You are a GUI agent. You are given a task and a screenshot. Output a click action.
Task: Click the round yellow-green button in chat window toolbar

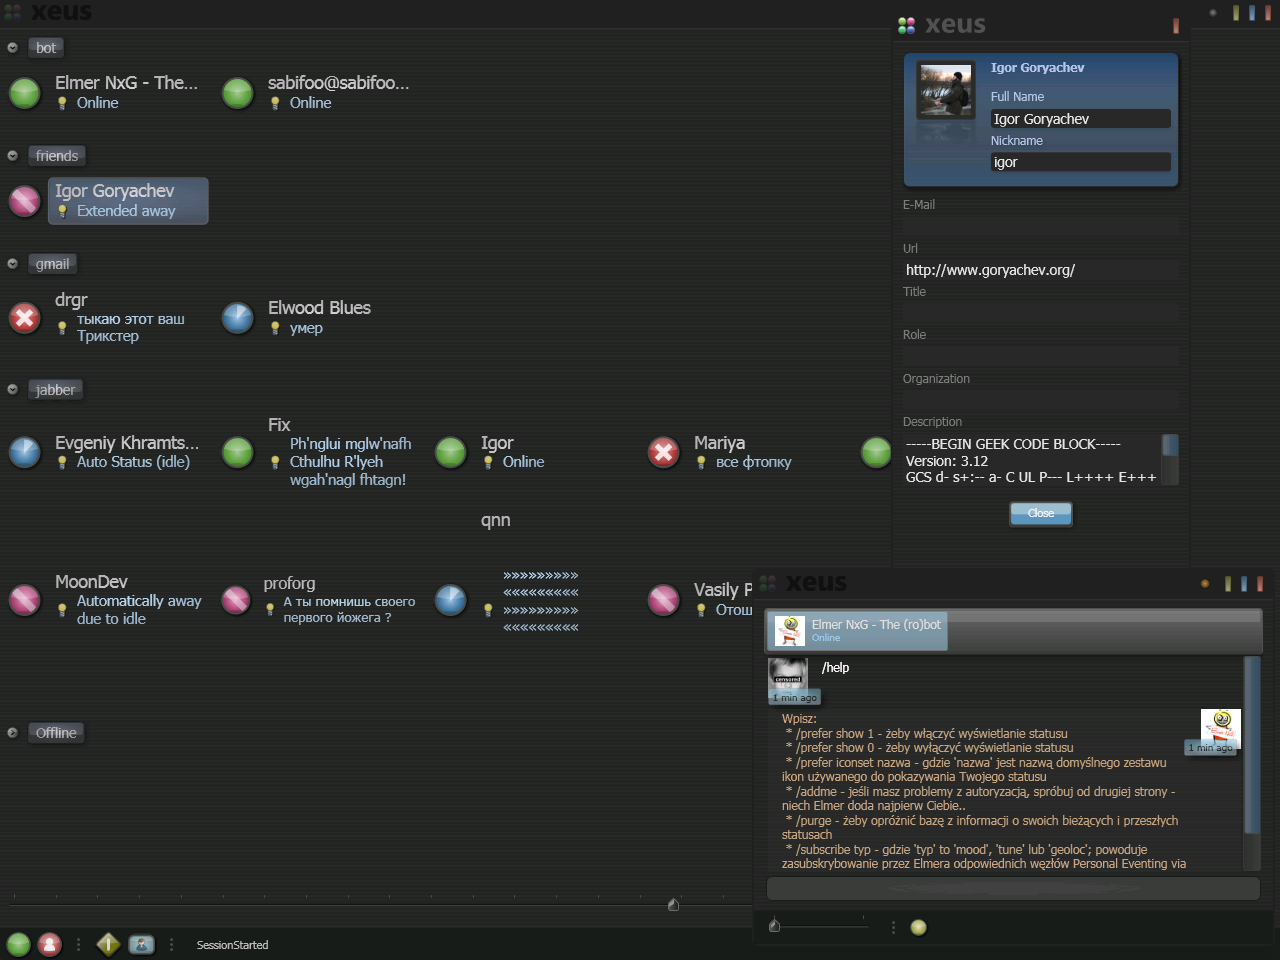(918, 928)
